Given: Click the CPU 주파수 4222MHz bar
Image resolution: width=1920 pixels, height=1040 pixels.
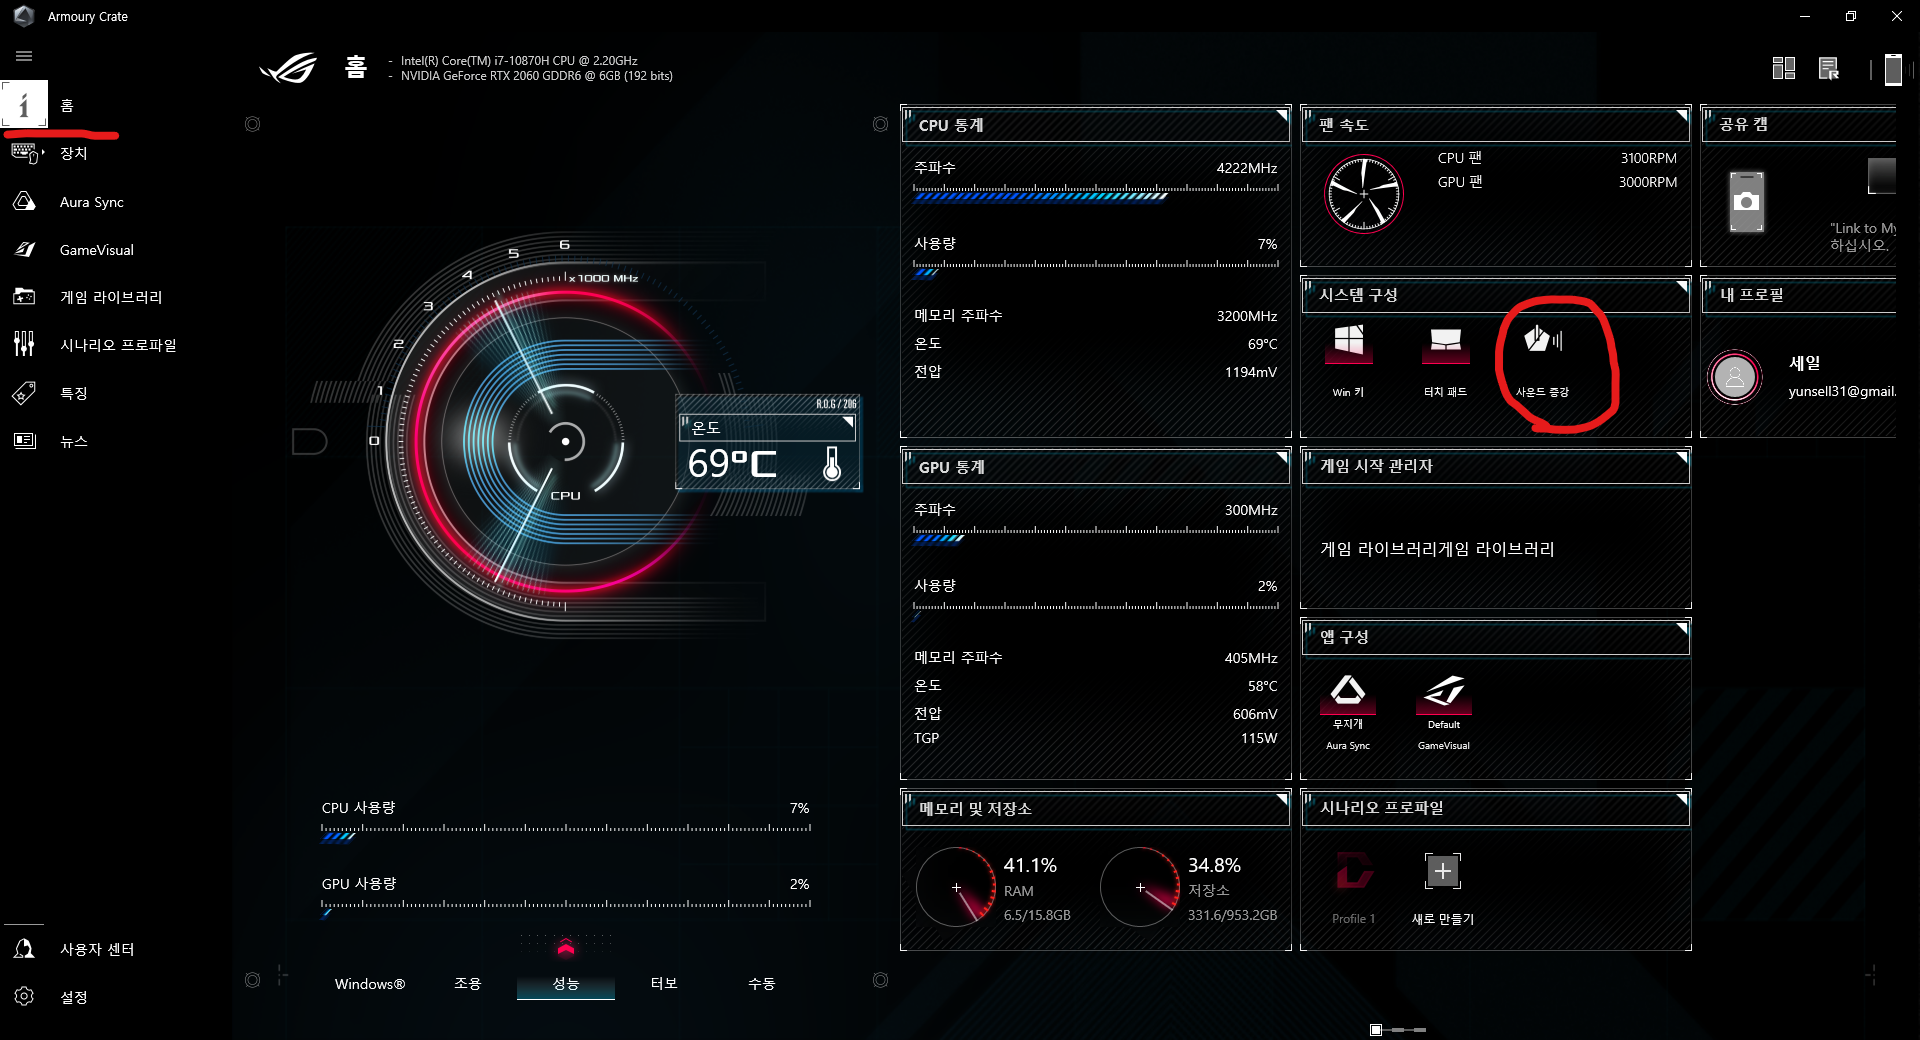Looking at the screenshot, I should [x=1096, y=192].
